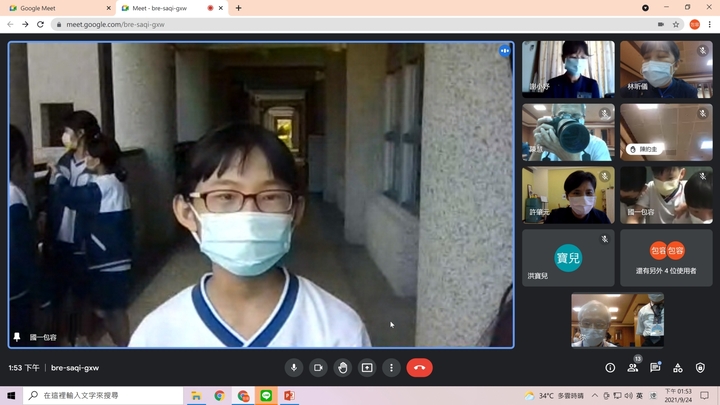This screenshot has width=720, height=405.
Task: Open LINE app from taskbar
Action: [266, 396]
